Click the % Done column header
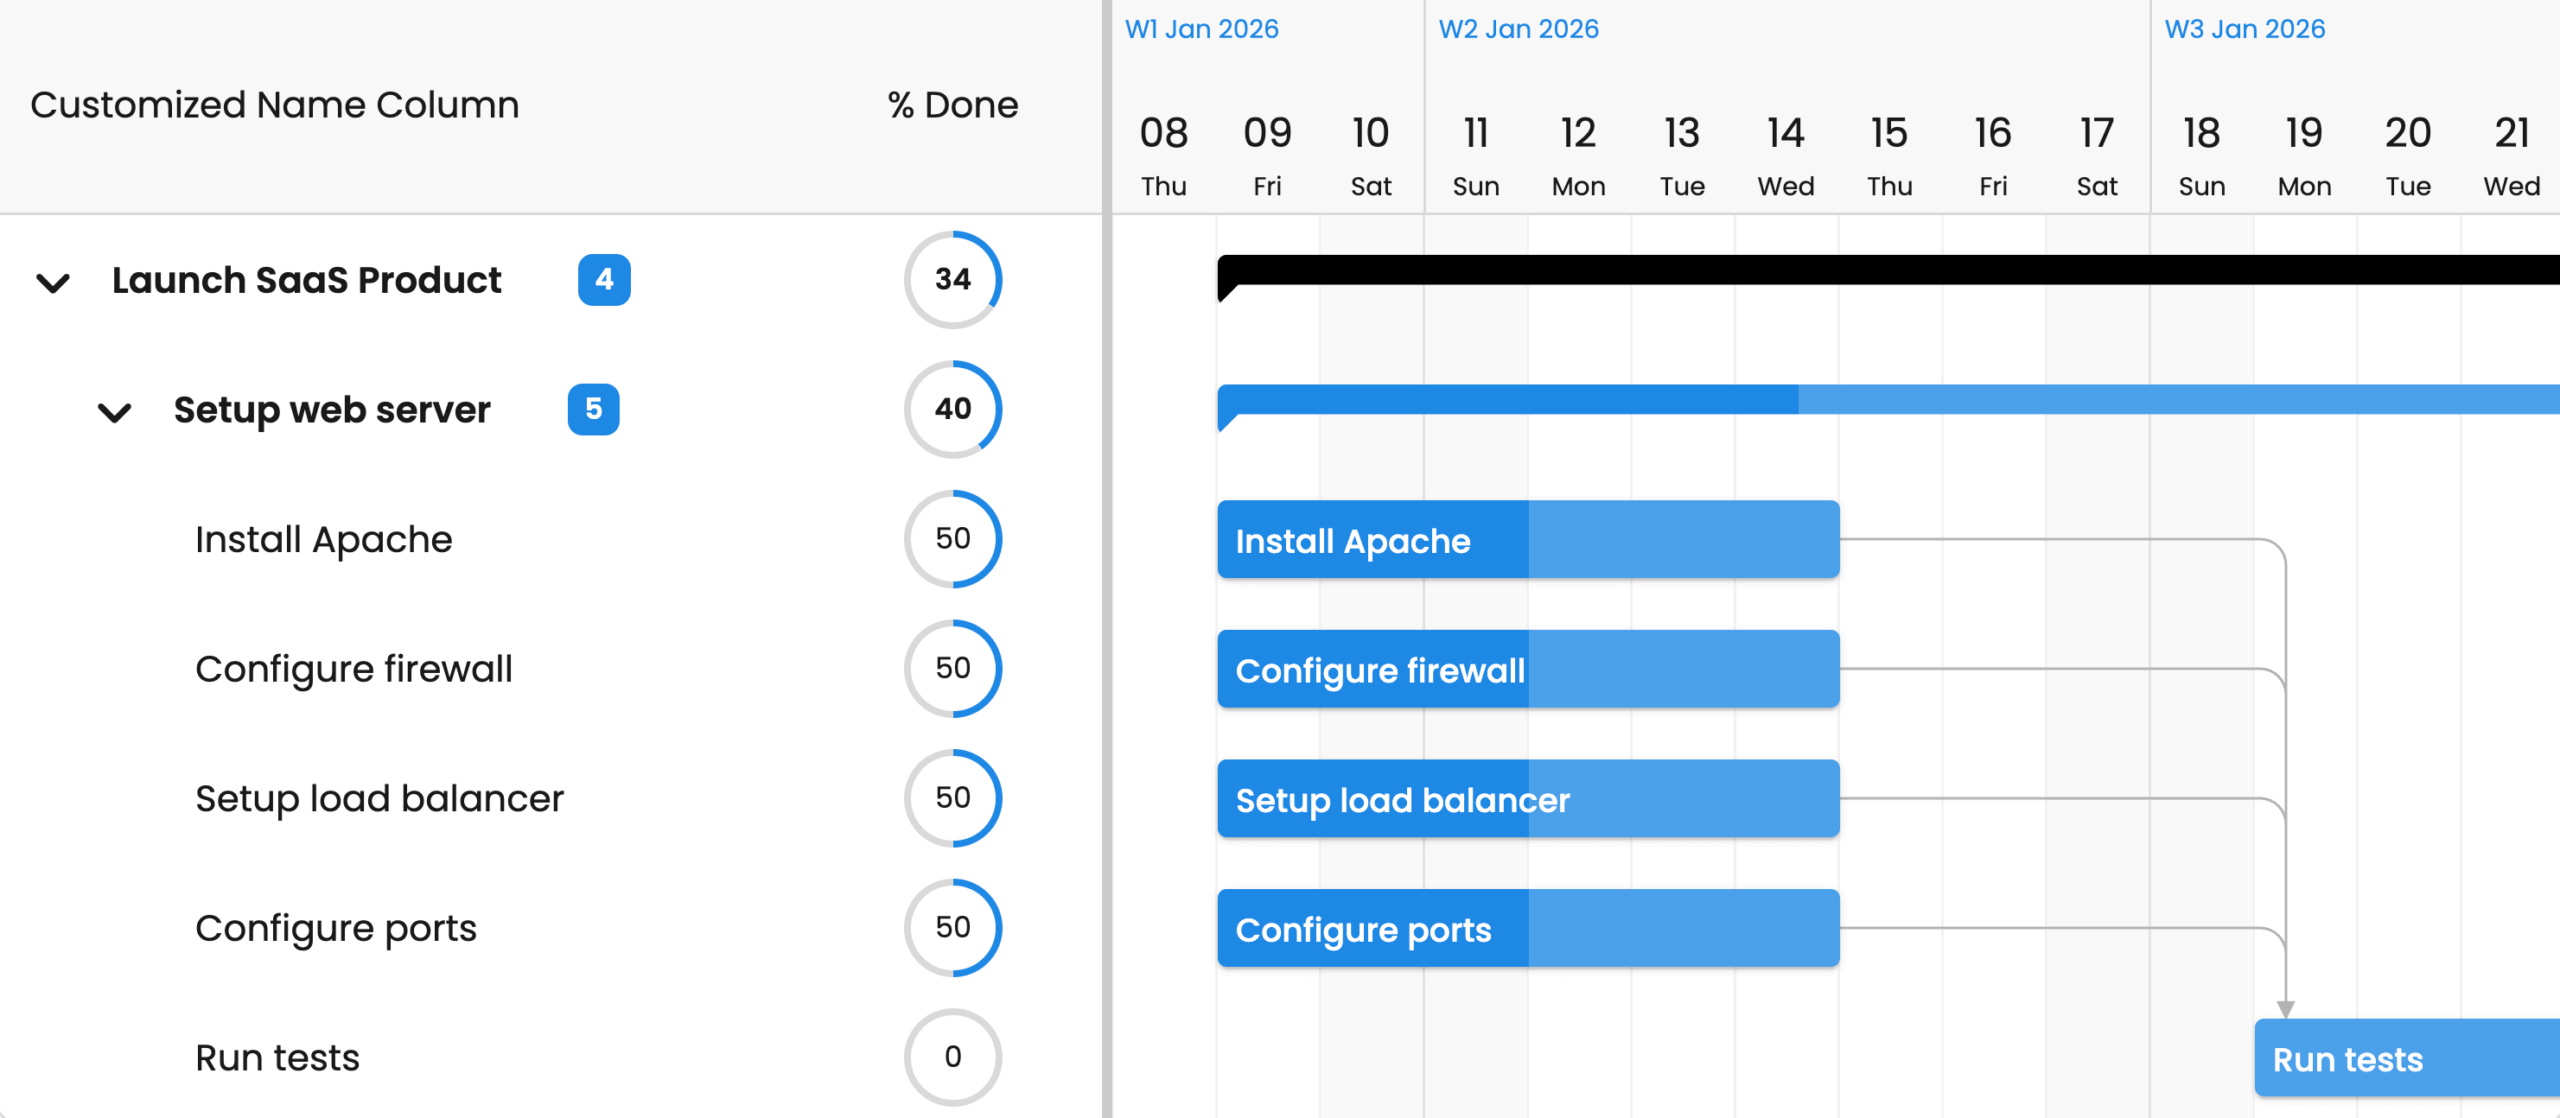Screen dimensions: 2560x1118 pos(951,104)
